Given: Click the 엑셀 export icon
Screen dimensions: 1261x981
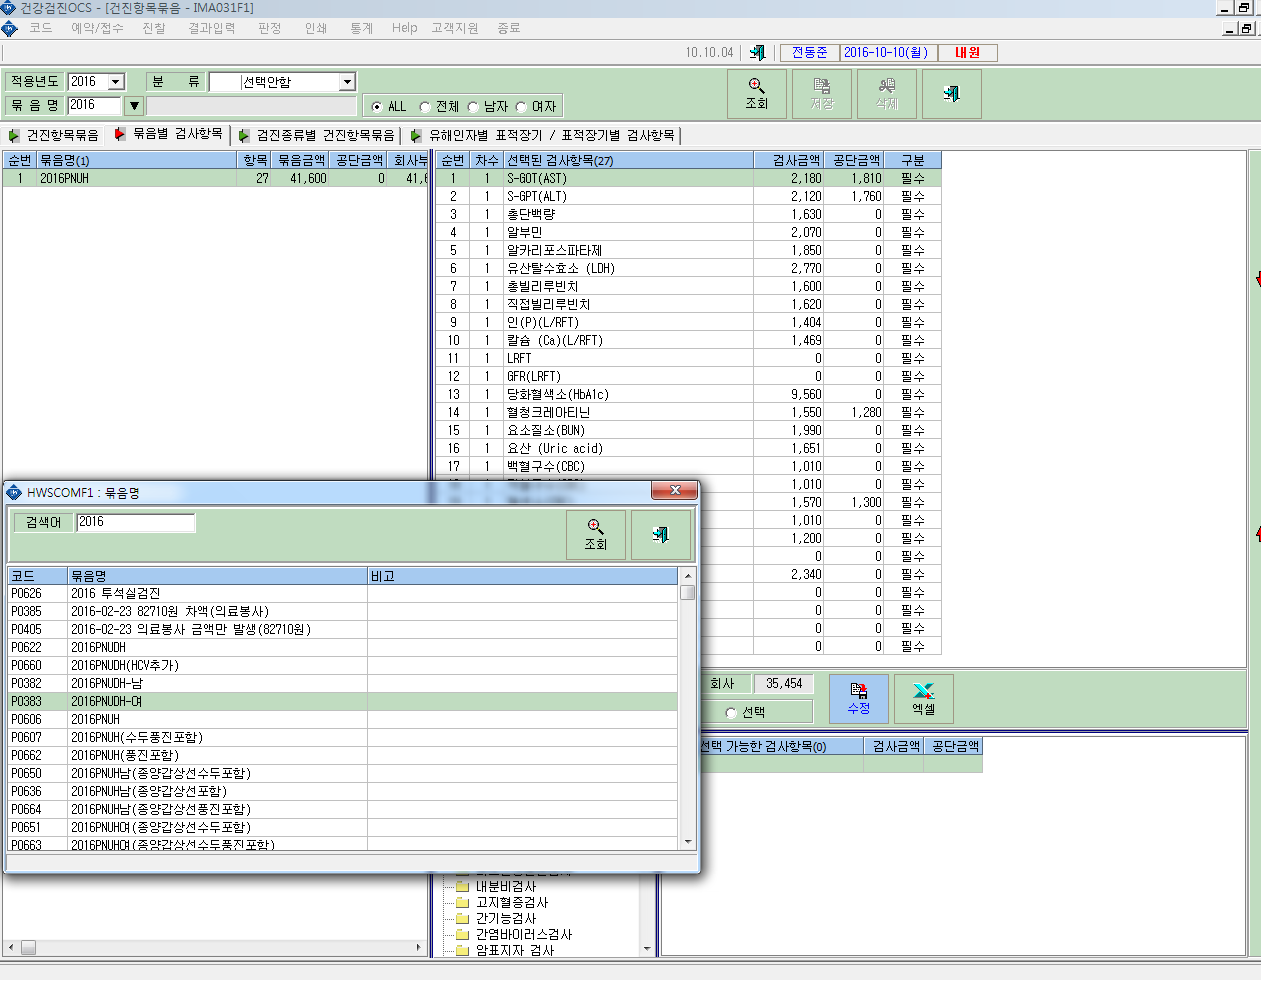Looking at the screenshot, I should coord(923,699).
